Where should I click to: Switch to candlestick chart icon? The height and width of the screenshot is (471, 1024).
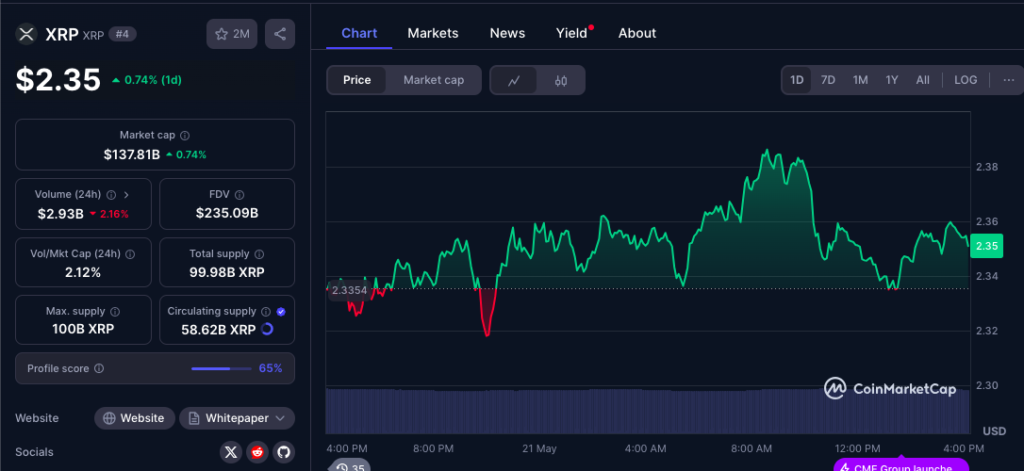click(561, 80)
